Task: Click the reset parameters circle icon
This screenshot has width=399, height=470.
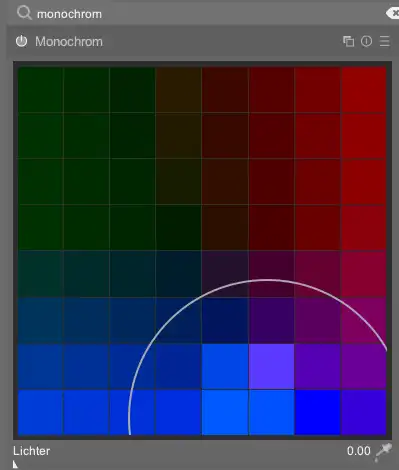Action: pos(366,41)
